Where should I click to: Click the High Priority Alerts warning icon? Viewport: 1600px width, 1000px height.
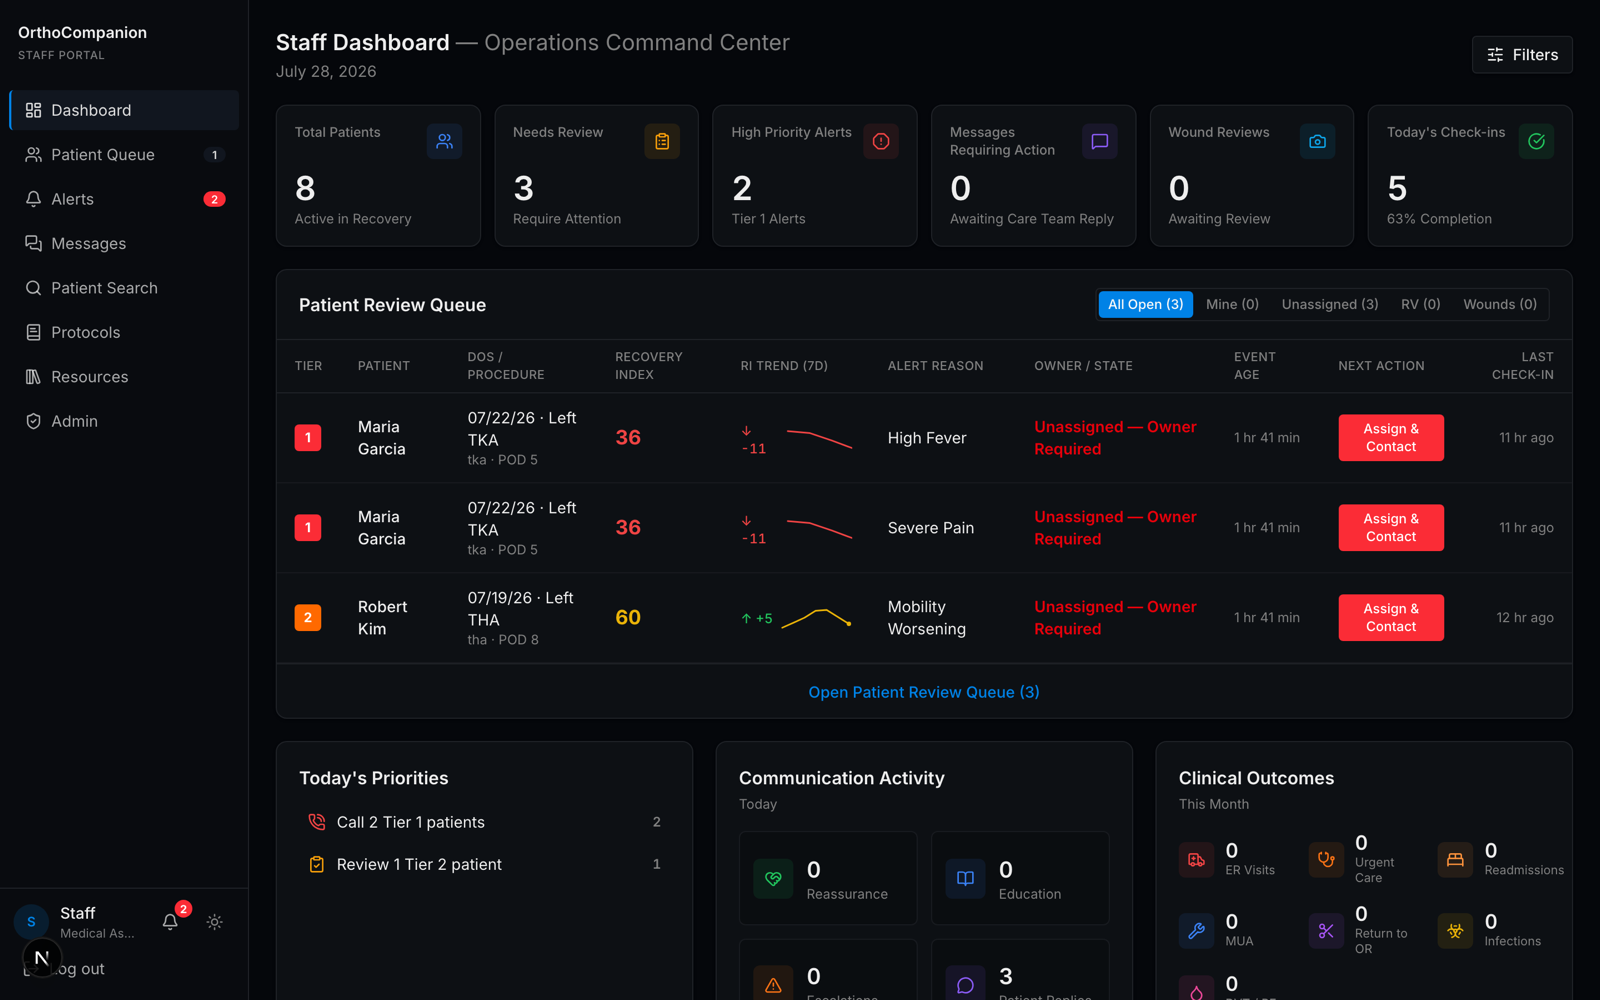coord(881,142)
